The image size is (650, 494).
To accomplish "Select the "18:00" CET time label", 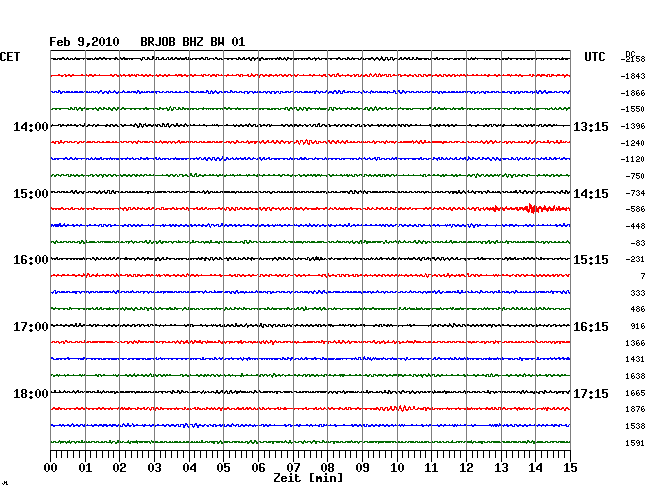I will (31, 393).
